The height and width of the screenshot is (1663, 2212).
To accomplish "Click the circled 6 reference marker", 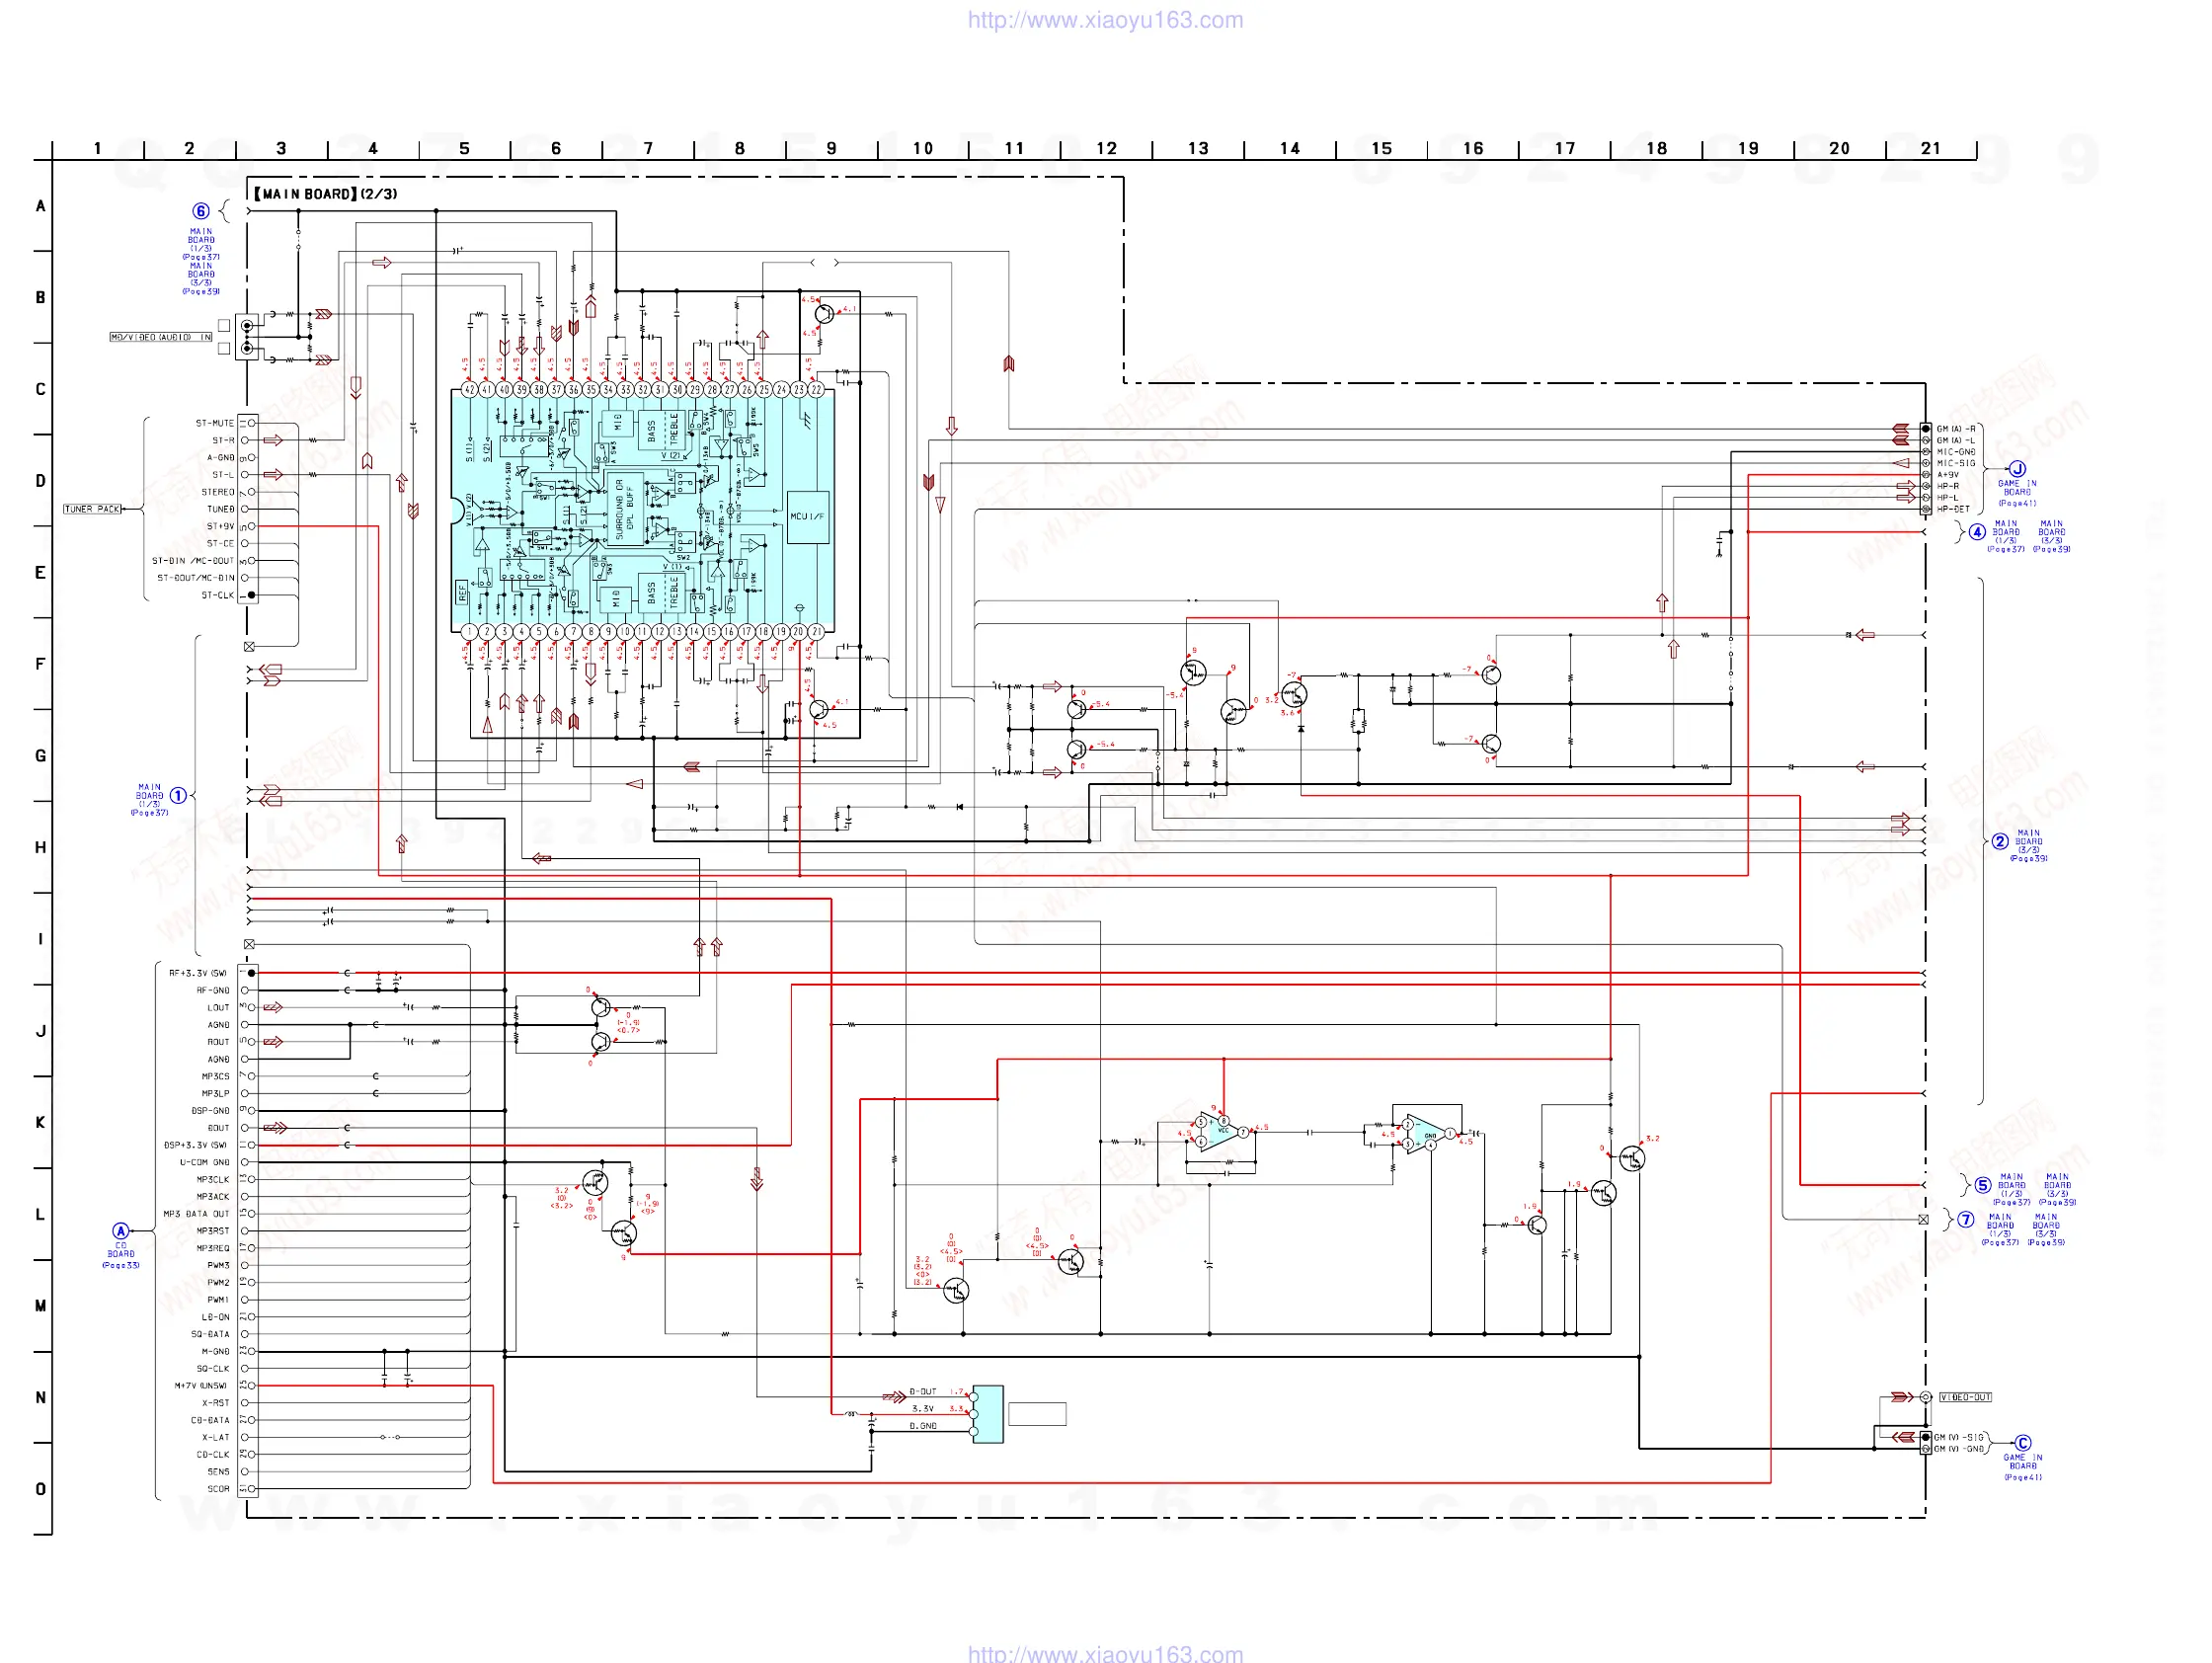I will coord(201,211).
